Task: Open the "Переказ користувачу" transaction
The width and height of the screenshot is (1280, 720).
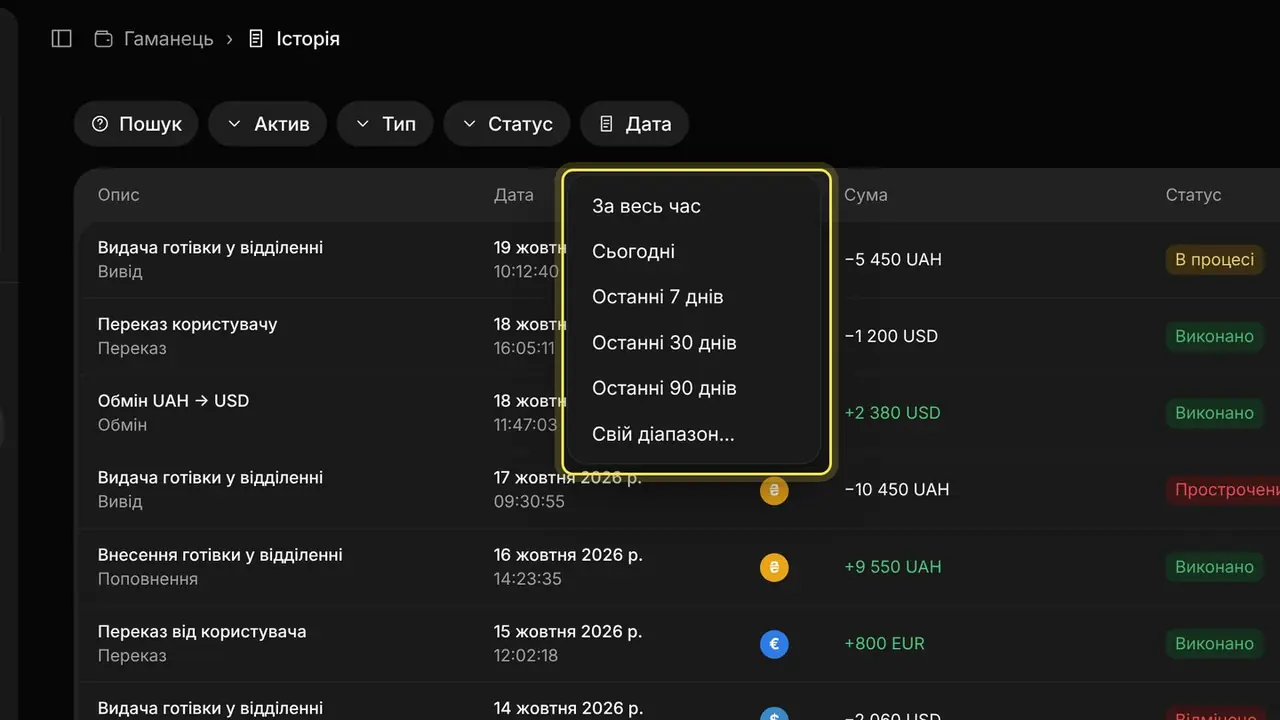Action: [188, 324]
